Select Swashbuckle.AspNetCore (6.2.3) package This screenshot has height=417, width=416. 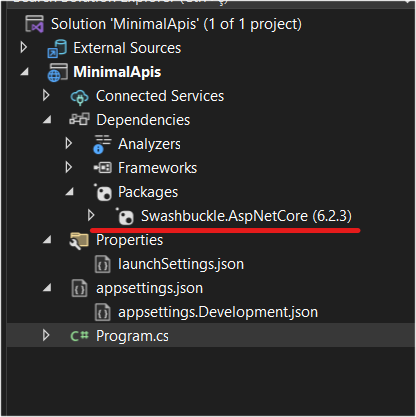pyautogui.click(x=233, y=216)
